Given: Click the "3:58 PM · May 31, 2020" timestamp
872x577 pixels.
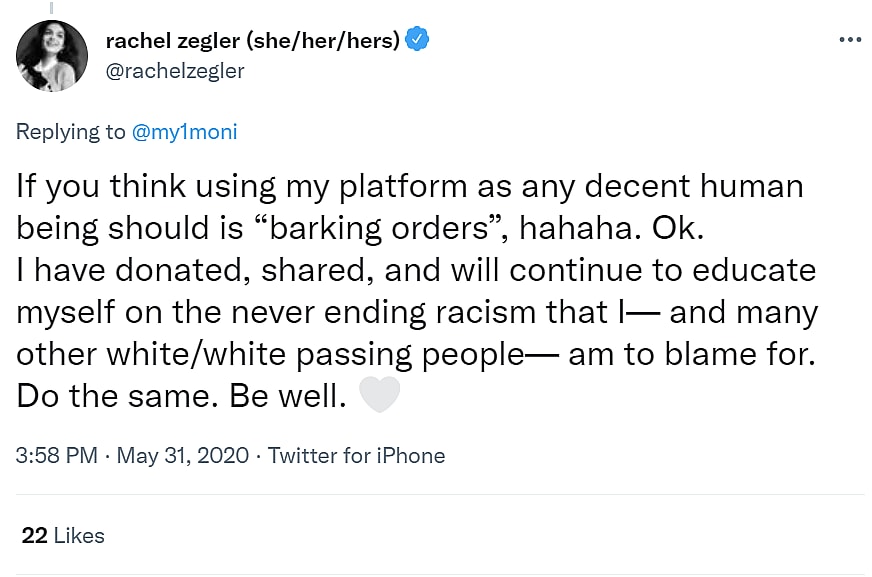Looking at the screenshot, I should pos(132,456).
